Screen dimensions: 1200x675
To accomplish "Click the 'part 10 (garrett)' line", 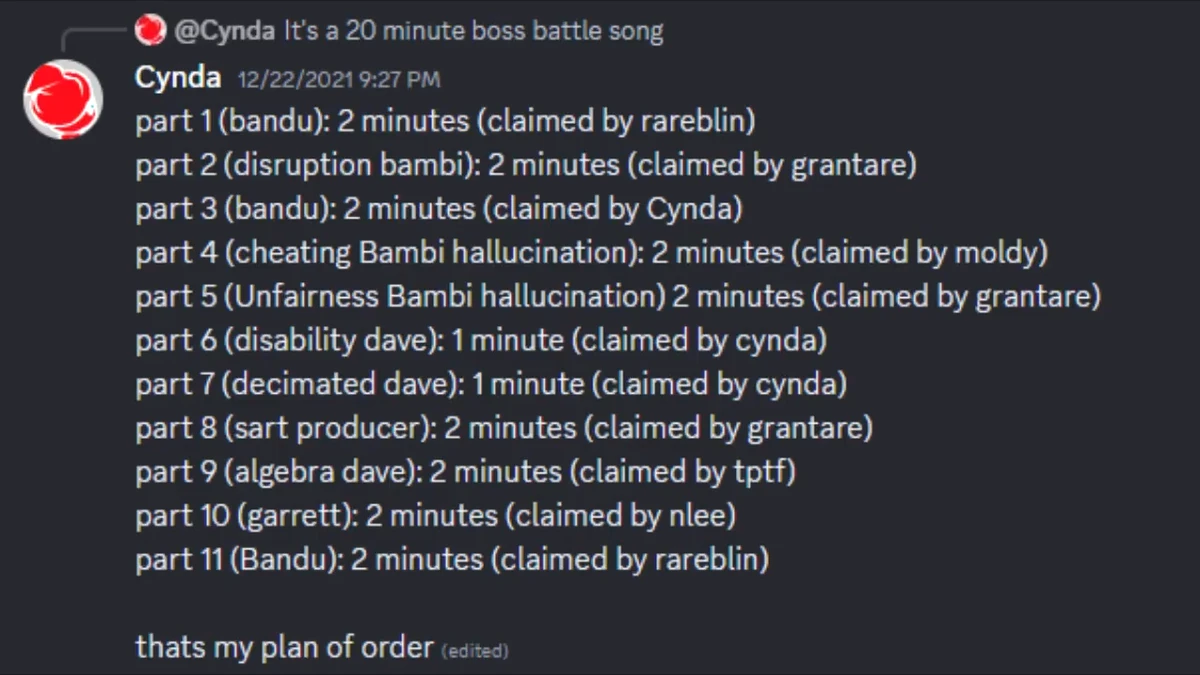I will tap(436, 516).
